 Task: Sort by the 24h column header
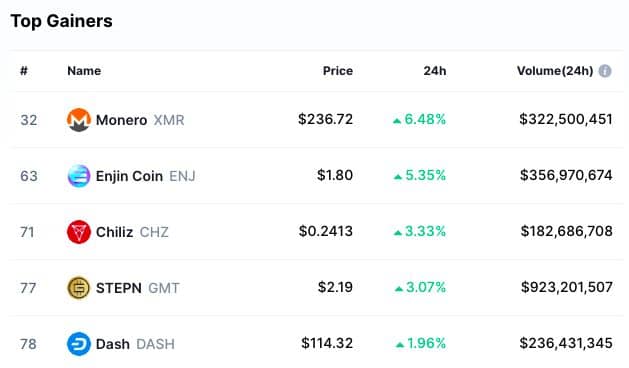(x=435, y=71)
